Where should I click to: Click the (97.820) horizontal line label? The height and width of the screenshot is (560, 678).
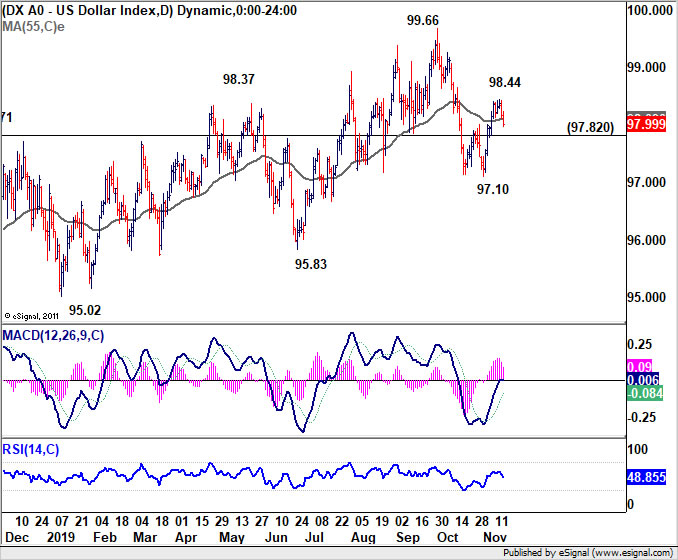[590, 127]
